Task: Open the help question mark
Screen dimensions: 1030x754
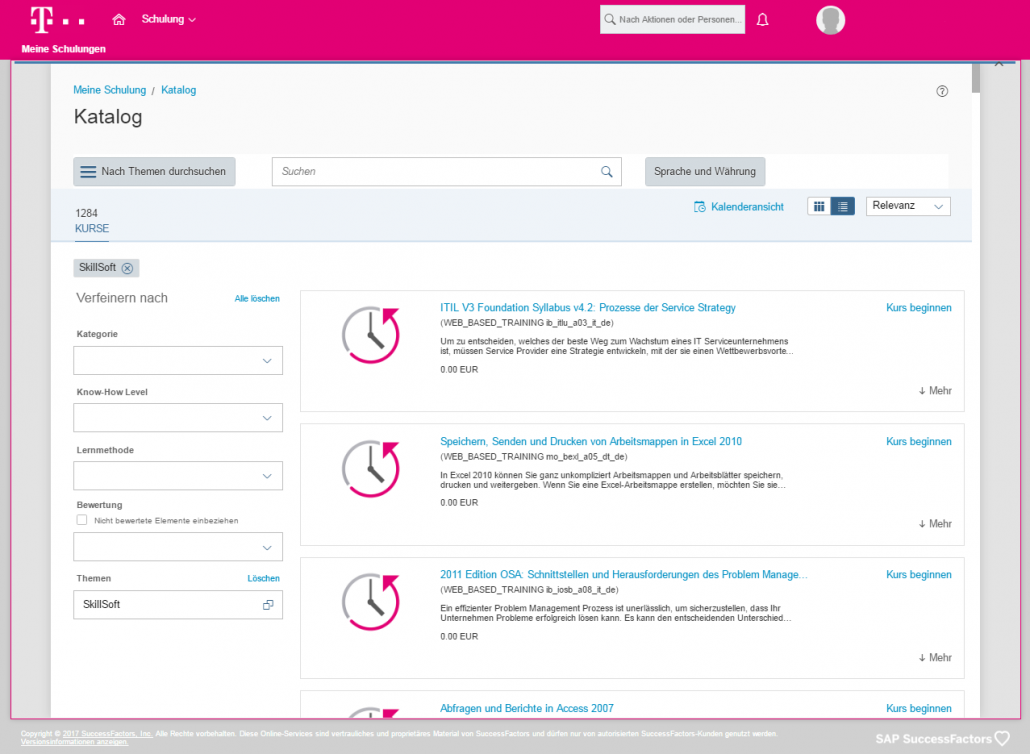Action: (941, 90)
